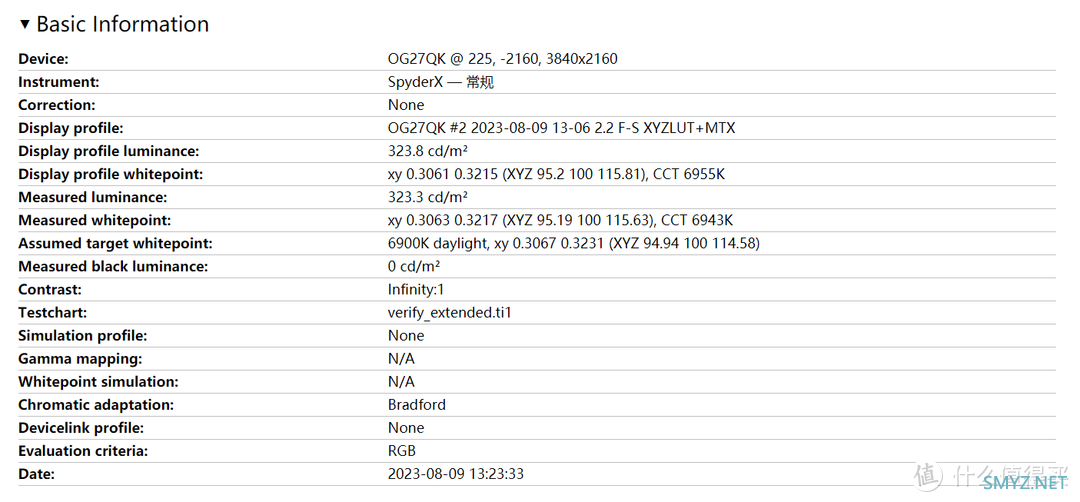Select the Evaluation criteria RGB value
1080x502 pixels.
point(402,451)
